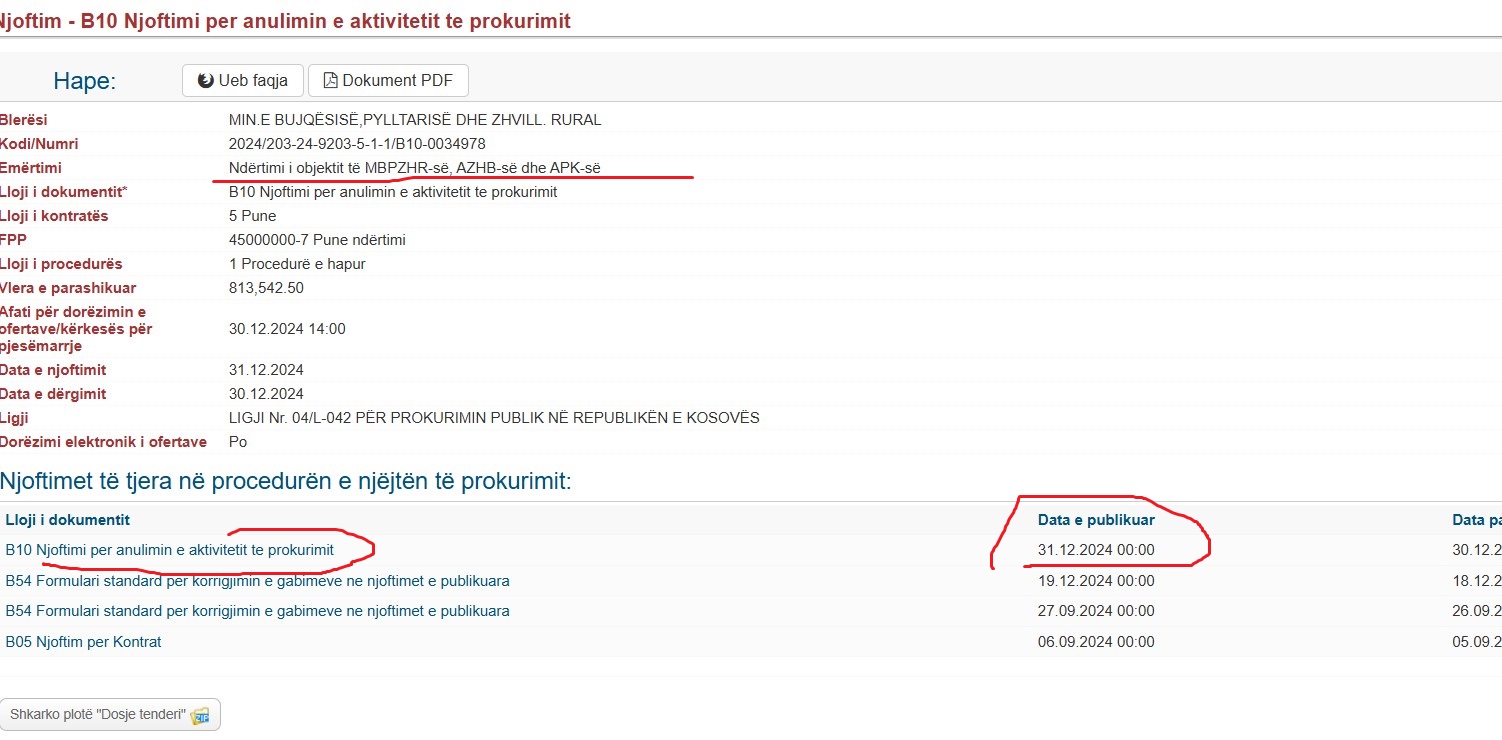Click the Emërtimi value Ndërtimi i objektit
This screenshot has width=1502, height=740.
pos(414,168)
